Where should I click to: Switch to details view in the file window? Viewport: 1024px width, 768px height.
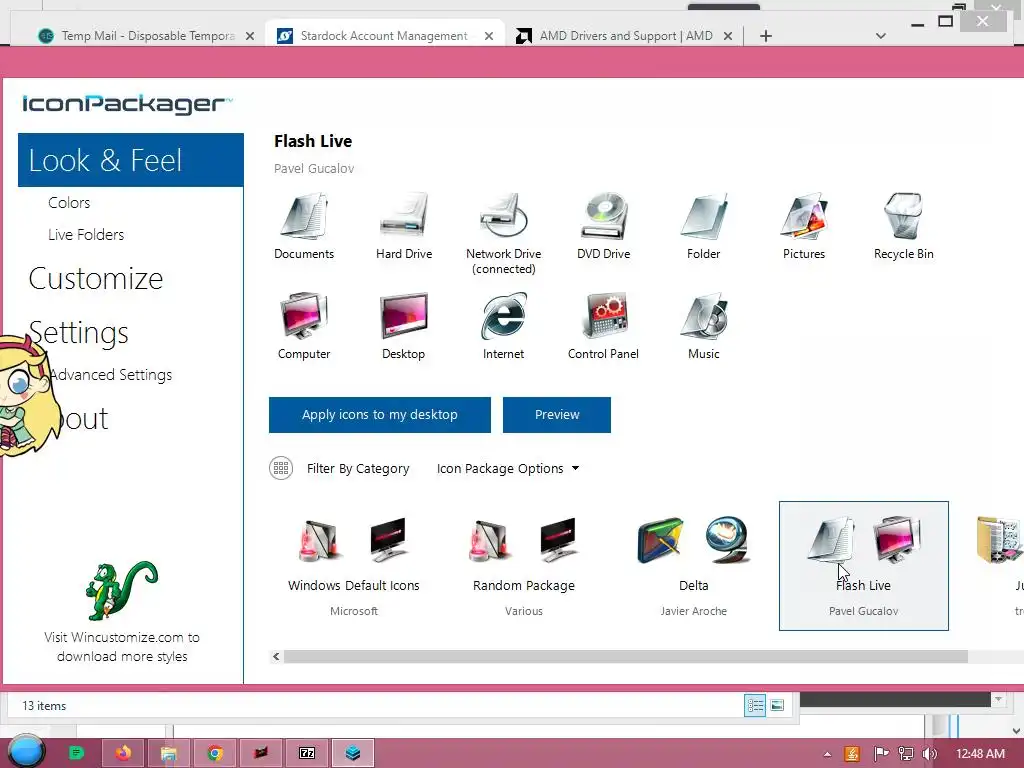point(755,705)
